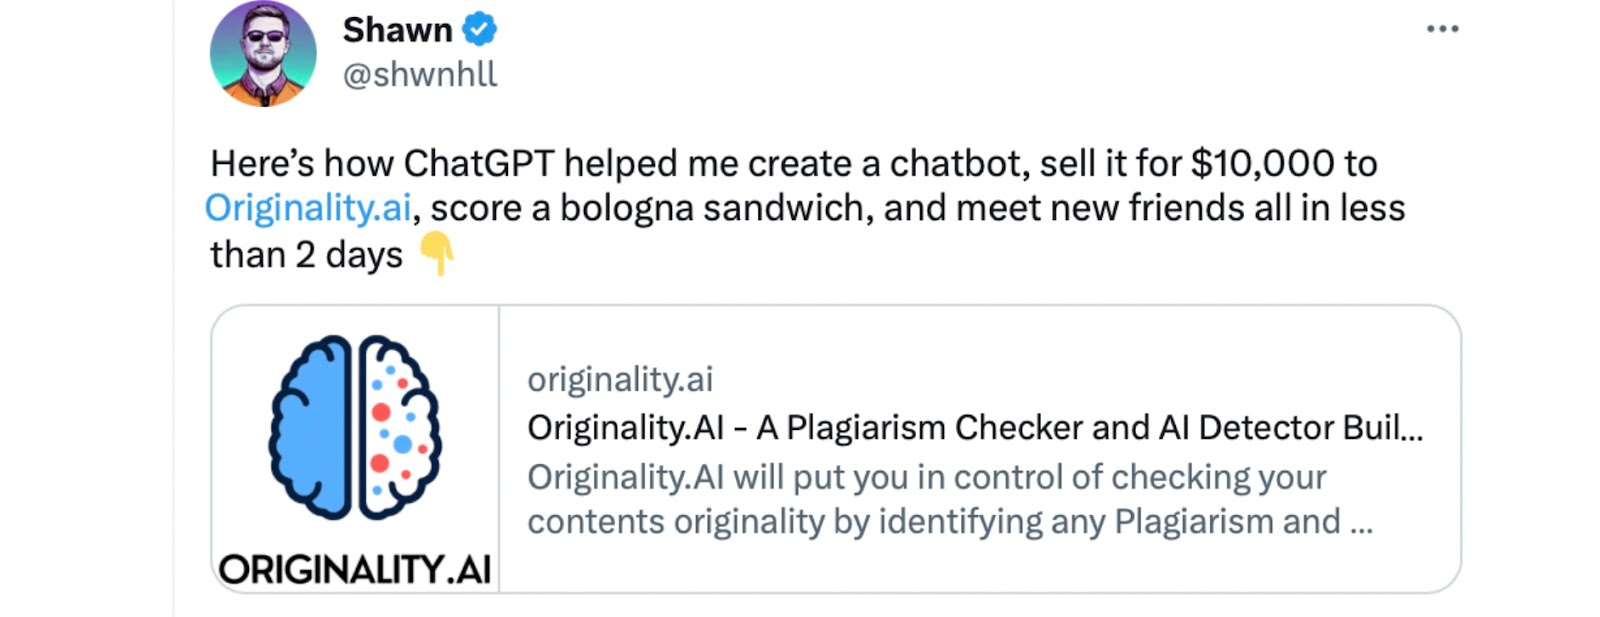Screen dimensions: 1600x617
Task: Click the brain logo in link card
Action: (355, 428)
